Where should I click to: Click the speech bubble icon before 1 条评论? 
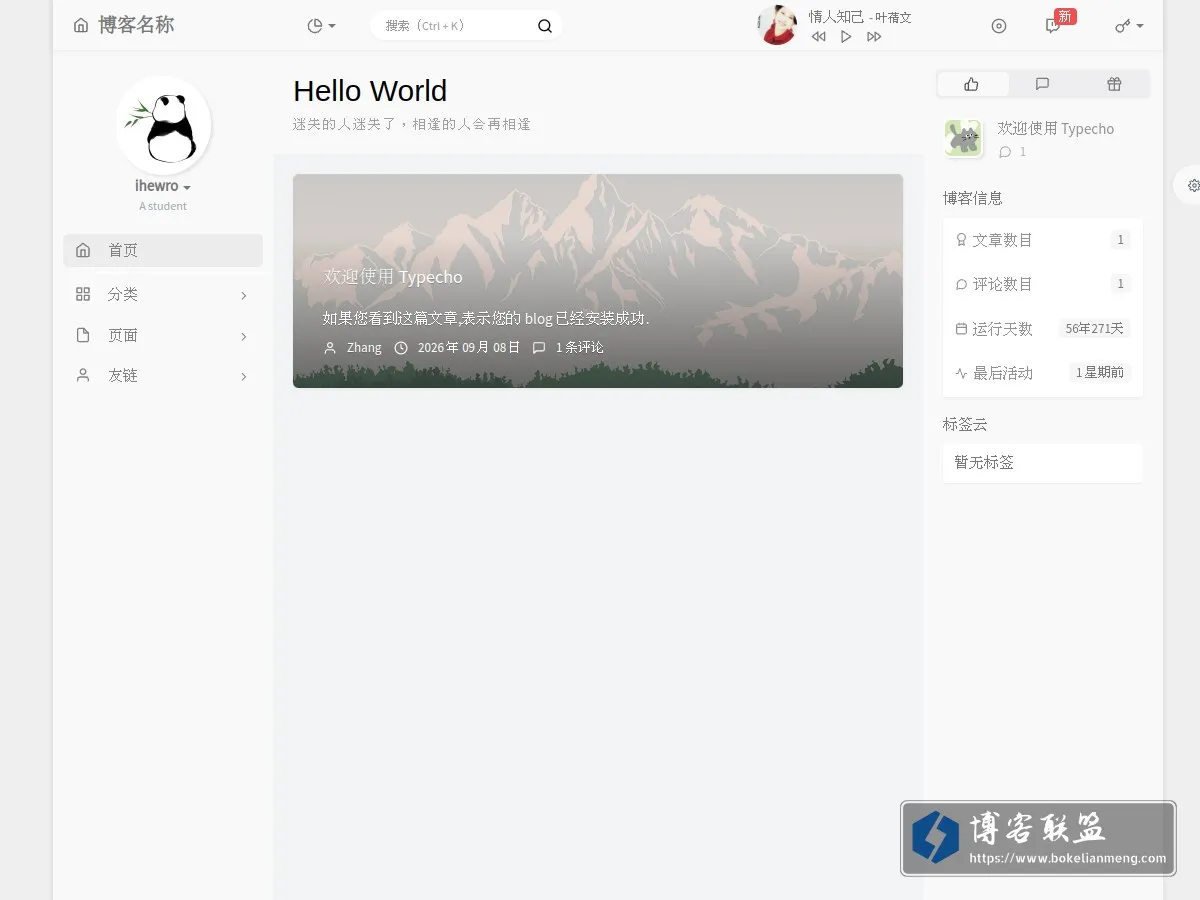539,348
